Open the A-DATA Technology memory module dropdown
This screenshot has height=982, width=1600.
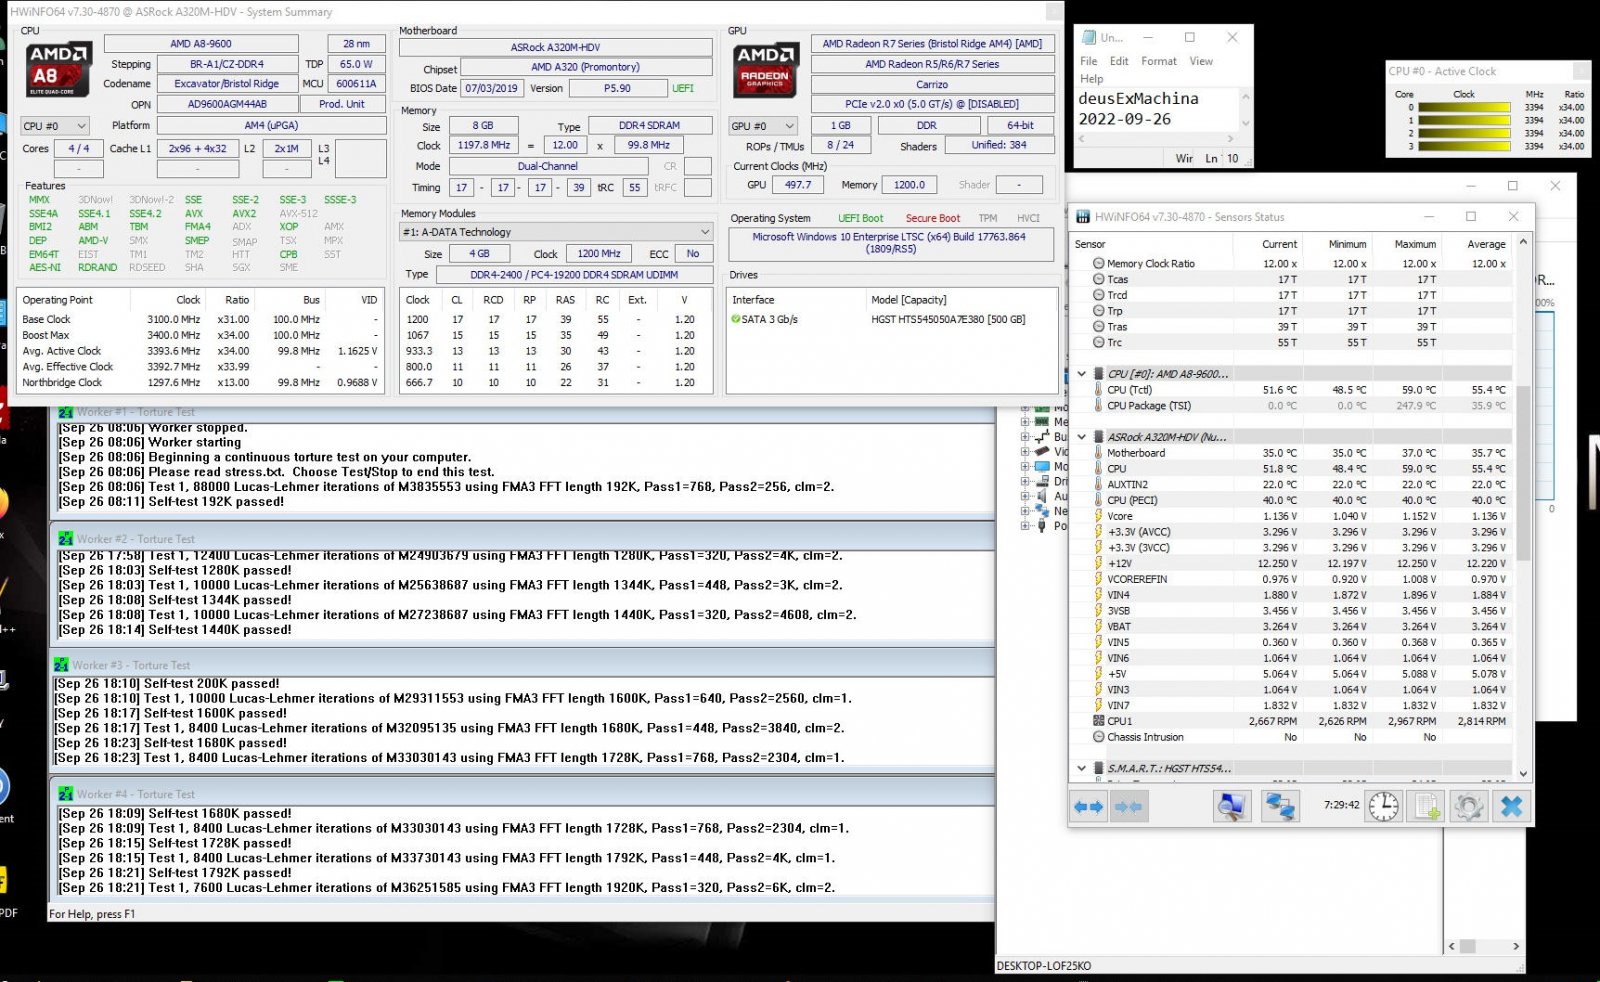click(x=557, y=232)
